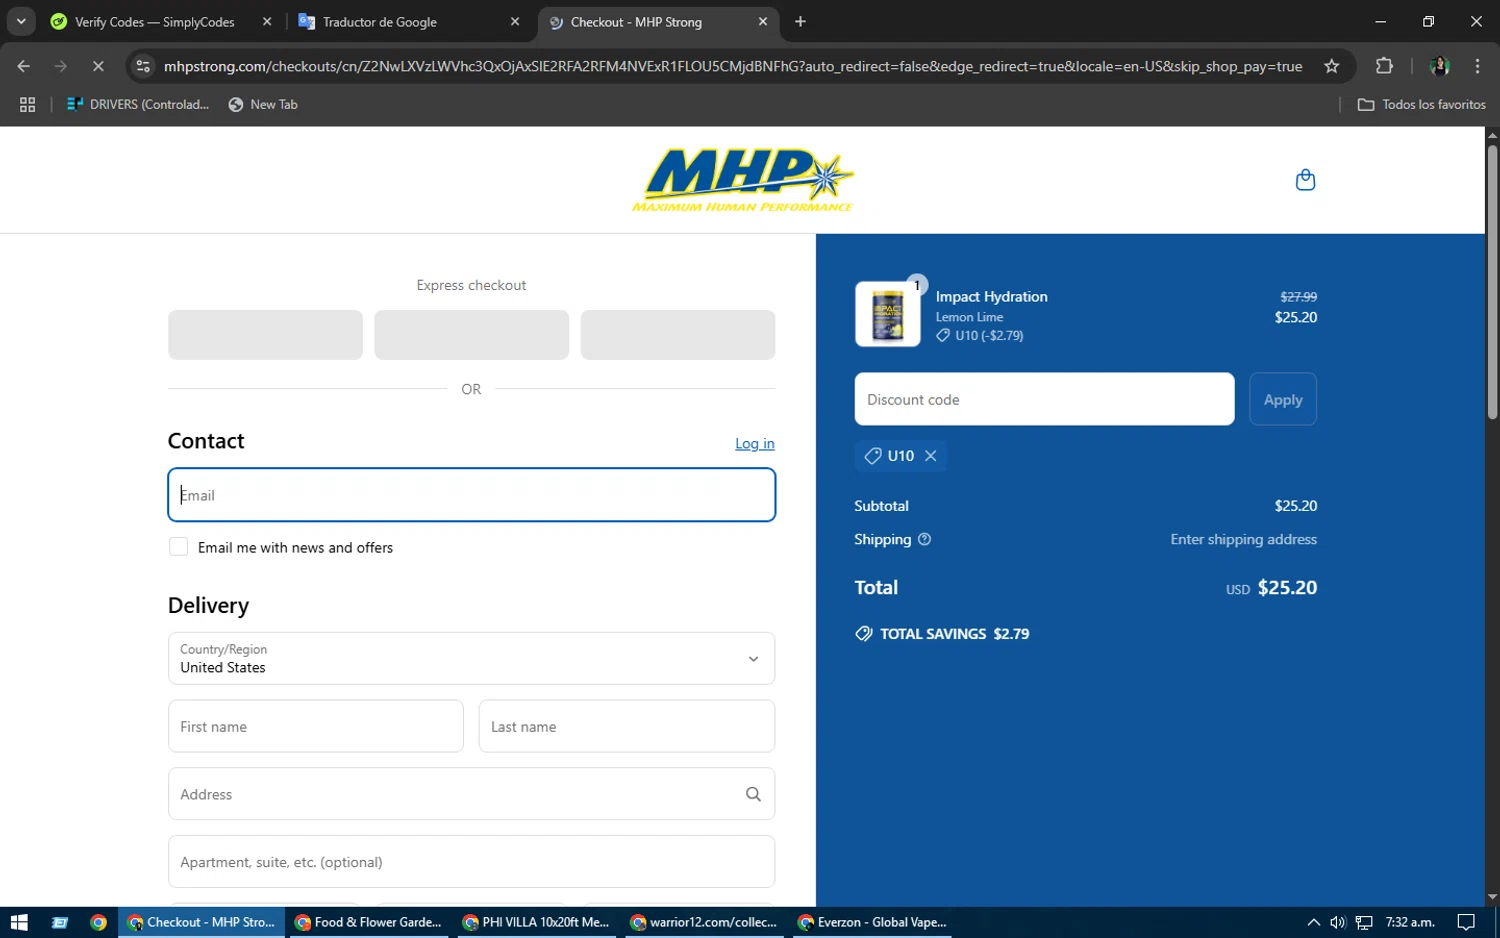Close the Verify Codes — SimplyCodes tab

coord(267,21)
